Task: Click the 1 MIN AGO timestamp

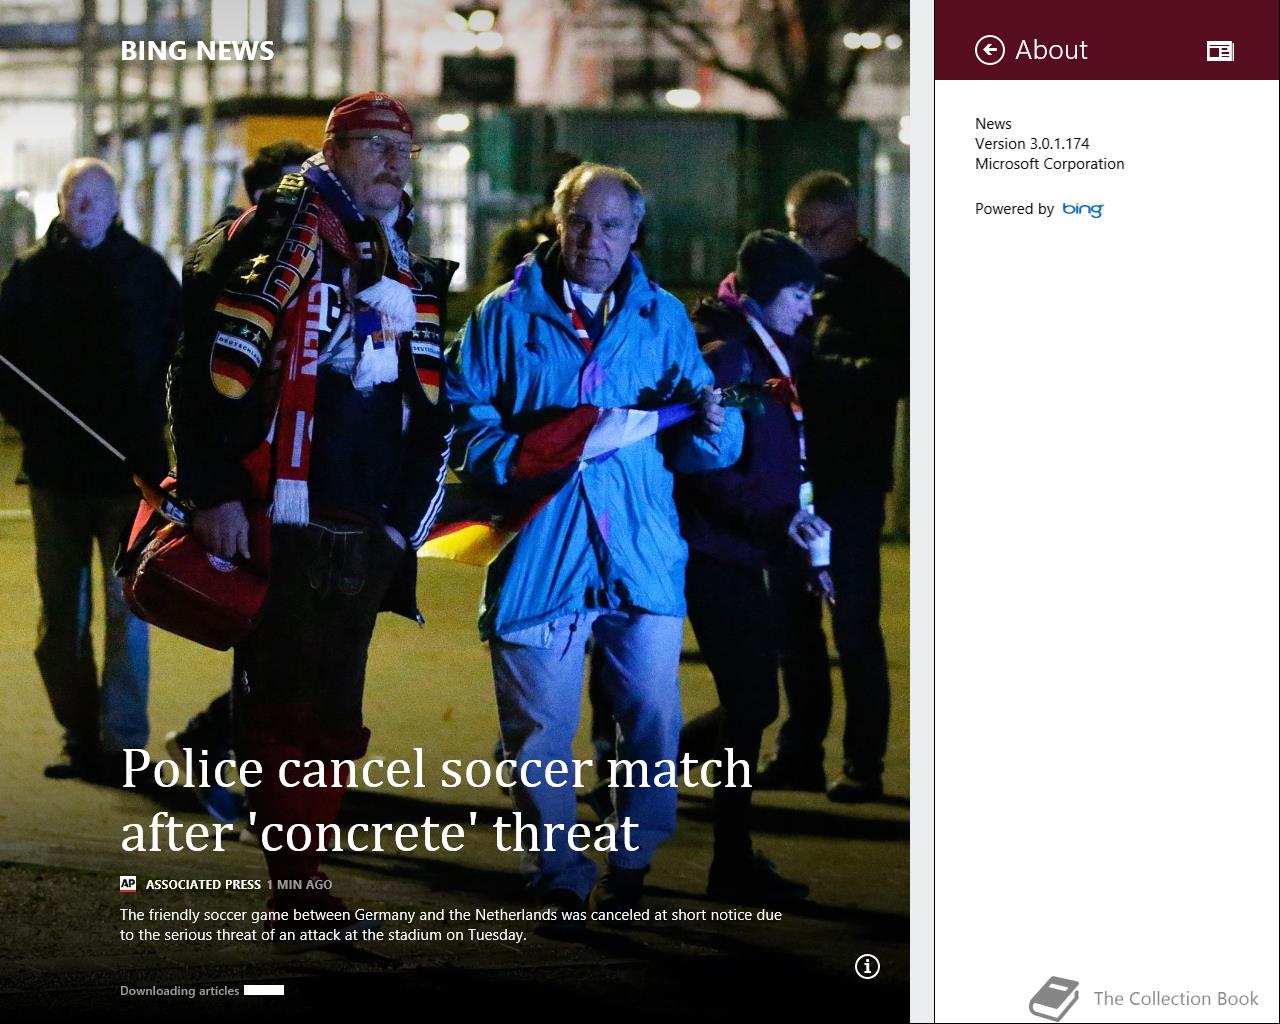Action: [299, 885]
